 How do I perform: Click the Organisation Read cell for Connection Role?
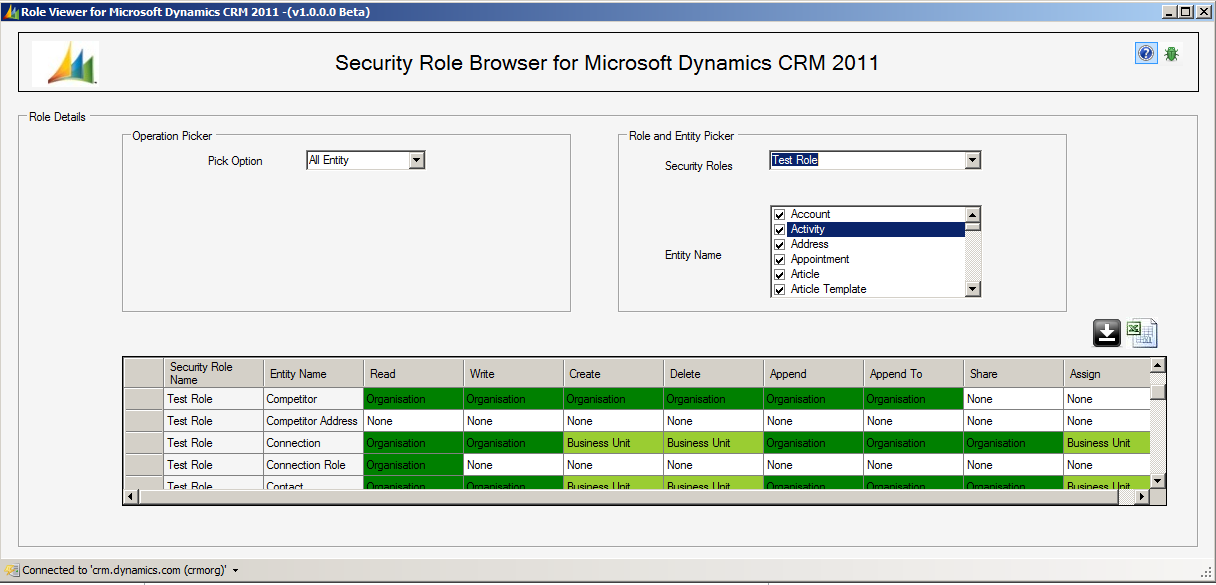413,464
